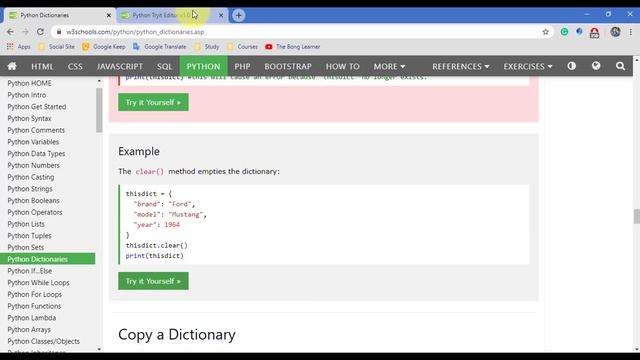Open Python Tuples in sidebar
Viewport: 640px width, 360px height.
coord(29,236)
